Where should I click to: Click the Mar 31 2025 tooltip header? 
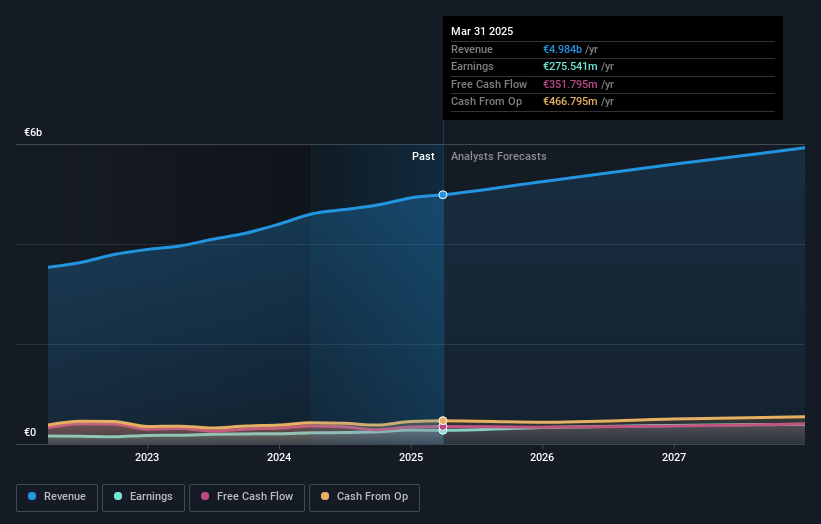pyautogui.click(x=482, y=31)
